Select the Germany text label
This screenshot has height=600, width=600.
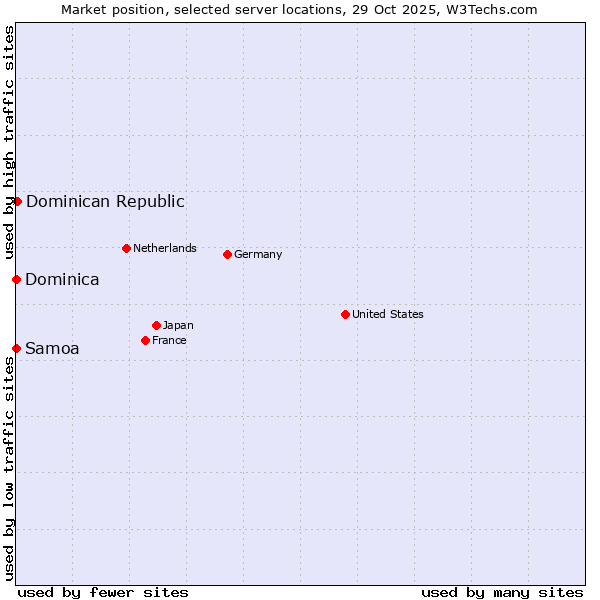point(258,254)
